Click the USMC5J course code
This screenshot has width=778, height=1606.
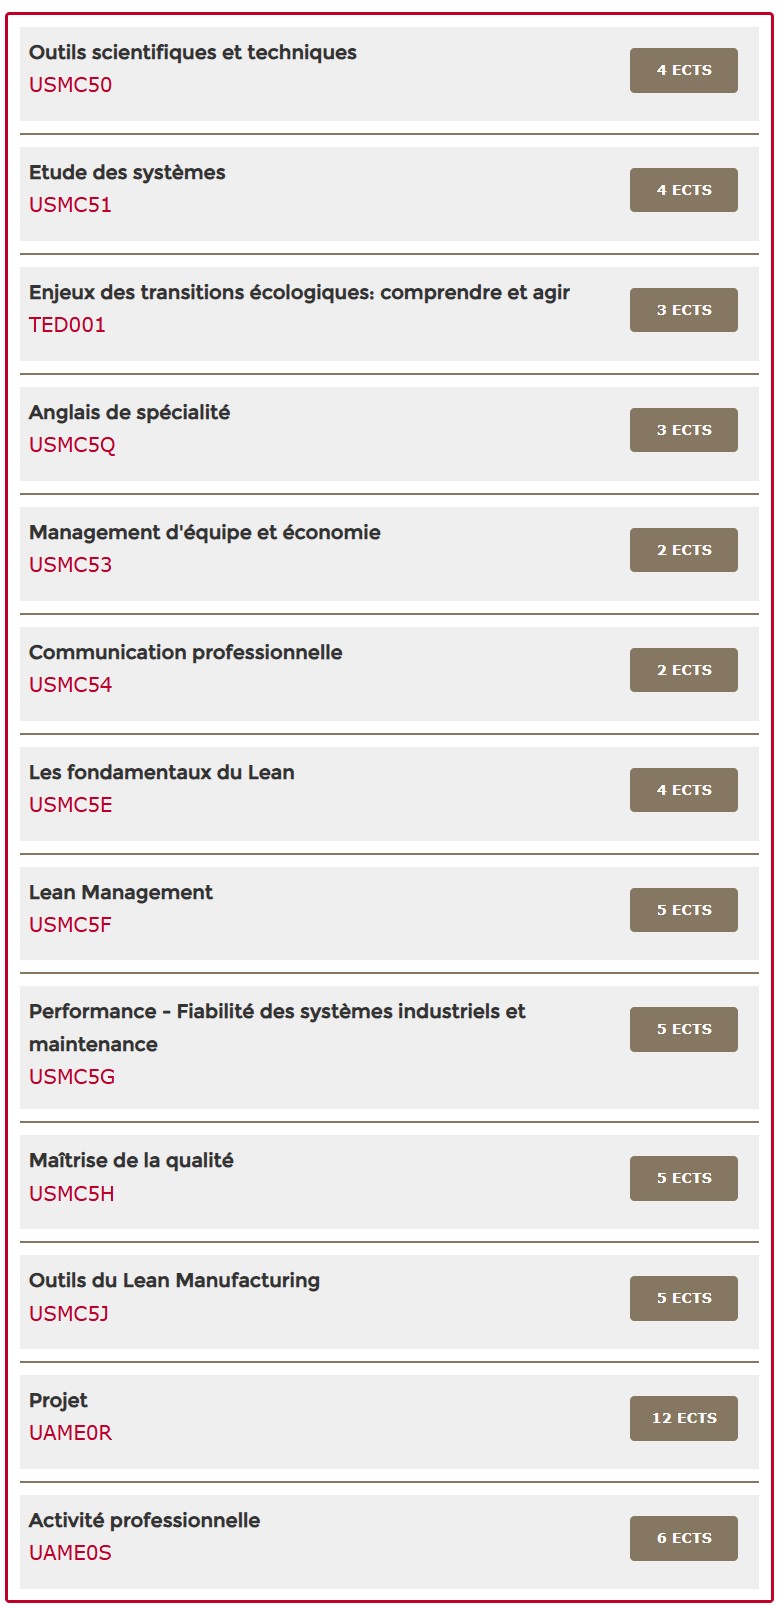coord(68,1314)
